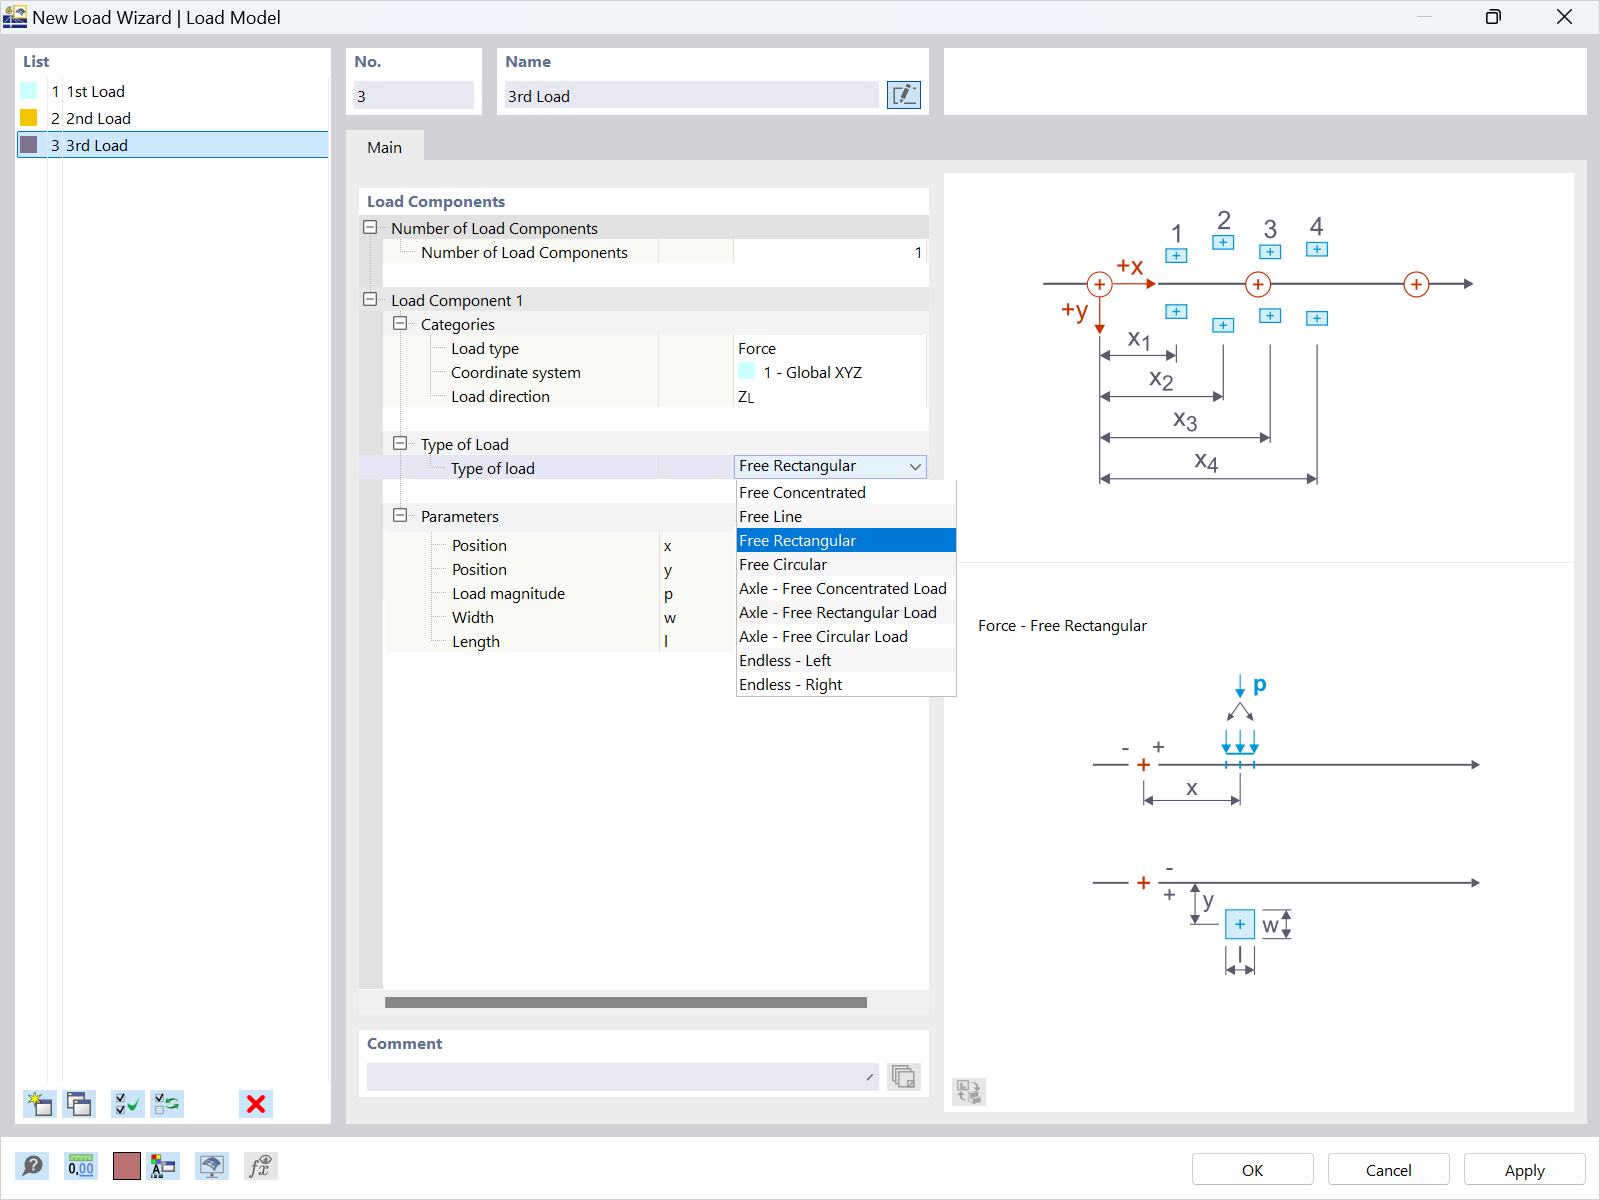Select the Width parameter row
Image resolution: width=1600 pixels, height=1200 pixels.
[560, 617]
